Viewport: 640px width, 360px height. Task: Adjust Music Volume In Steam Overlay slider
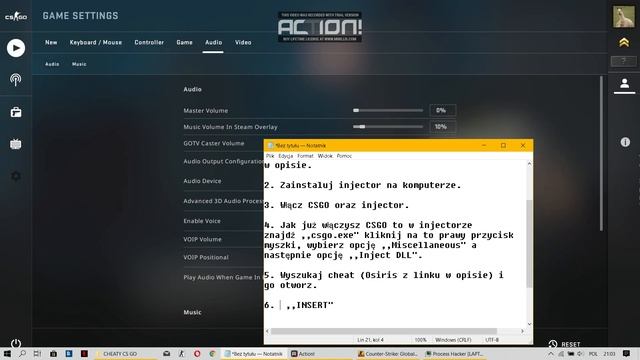[x=388, y=127]
